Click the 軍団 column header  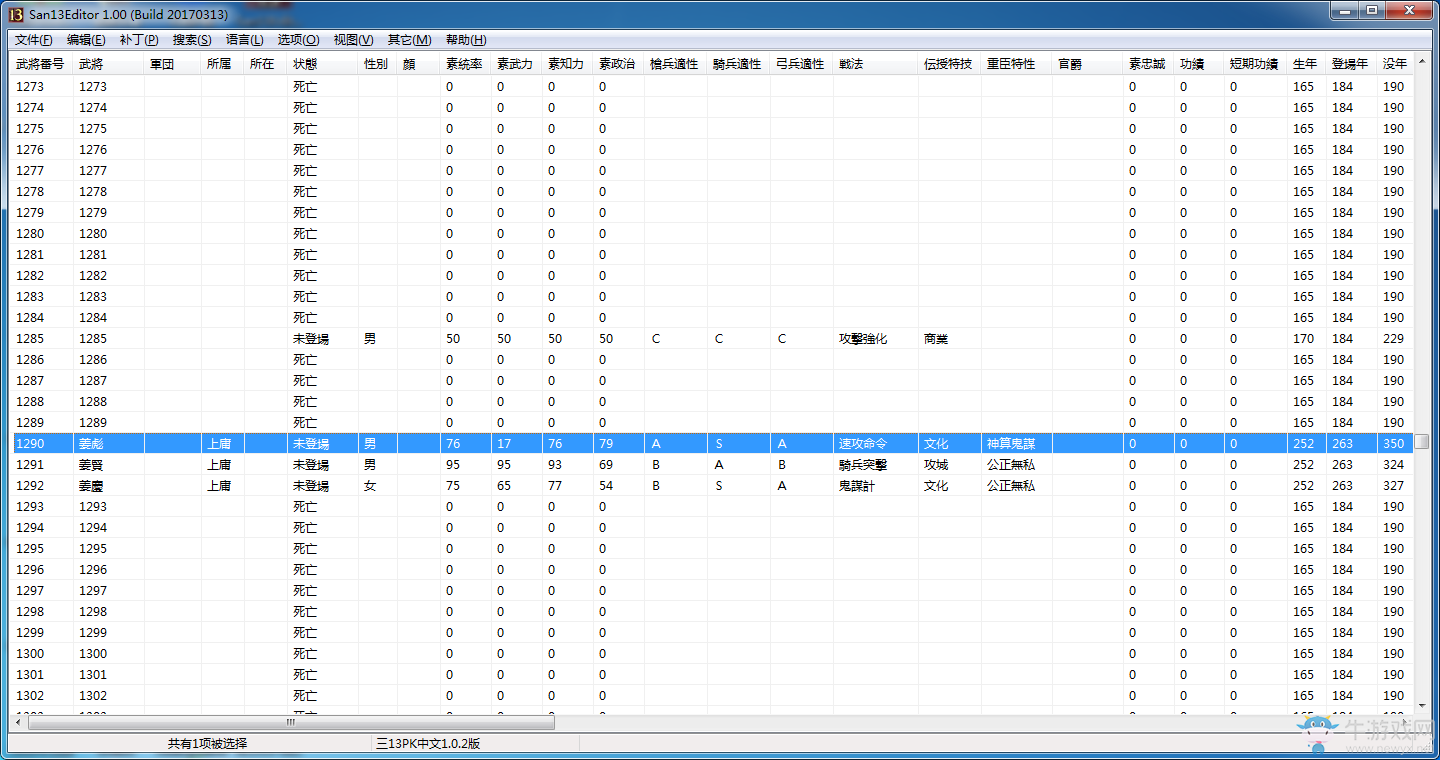click(172, 64)
